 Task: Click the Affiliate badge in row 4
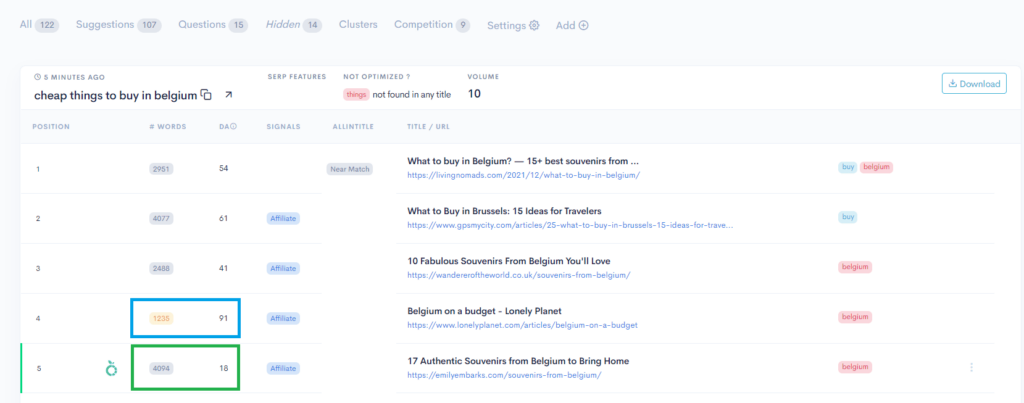point(283,318)
